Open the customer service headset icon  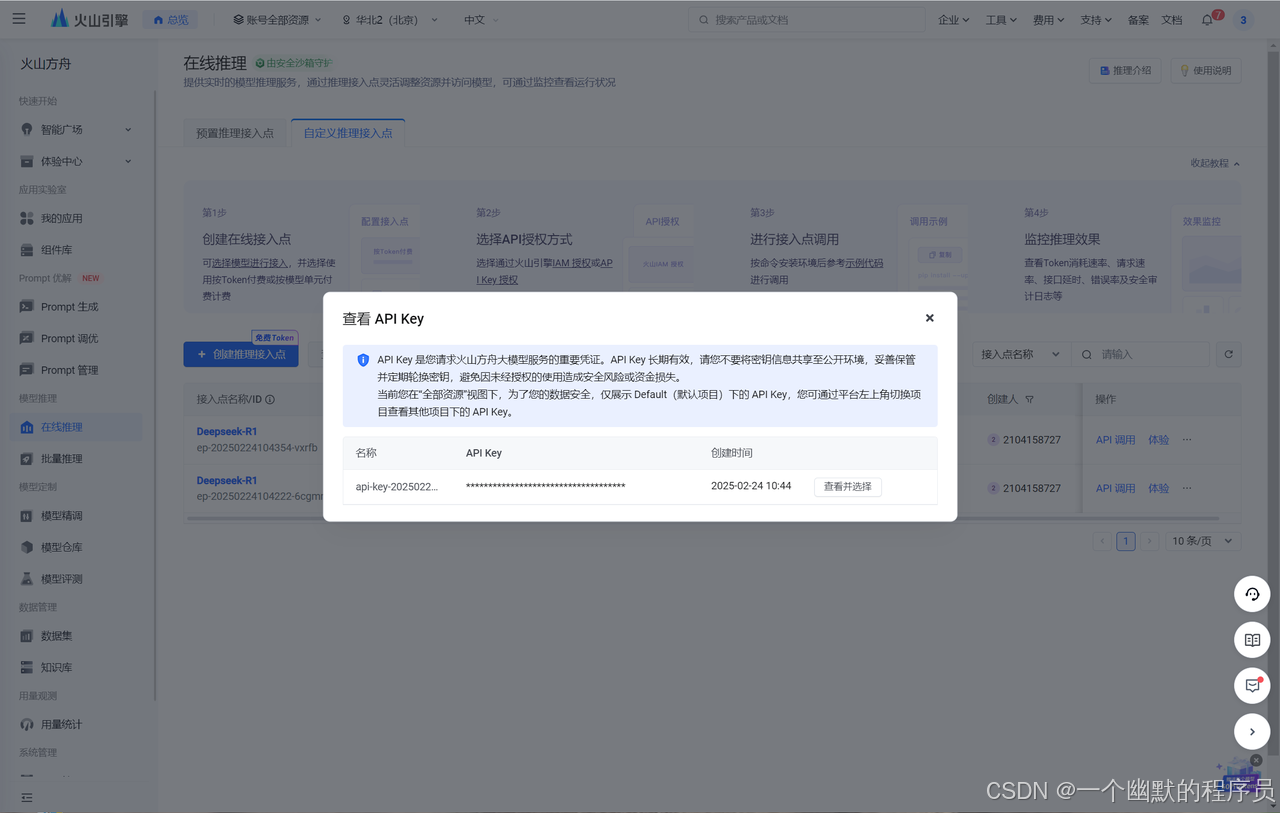tap(1252, 594)
